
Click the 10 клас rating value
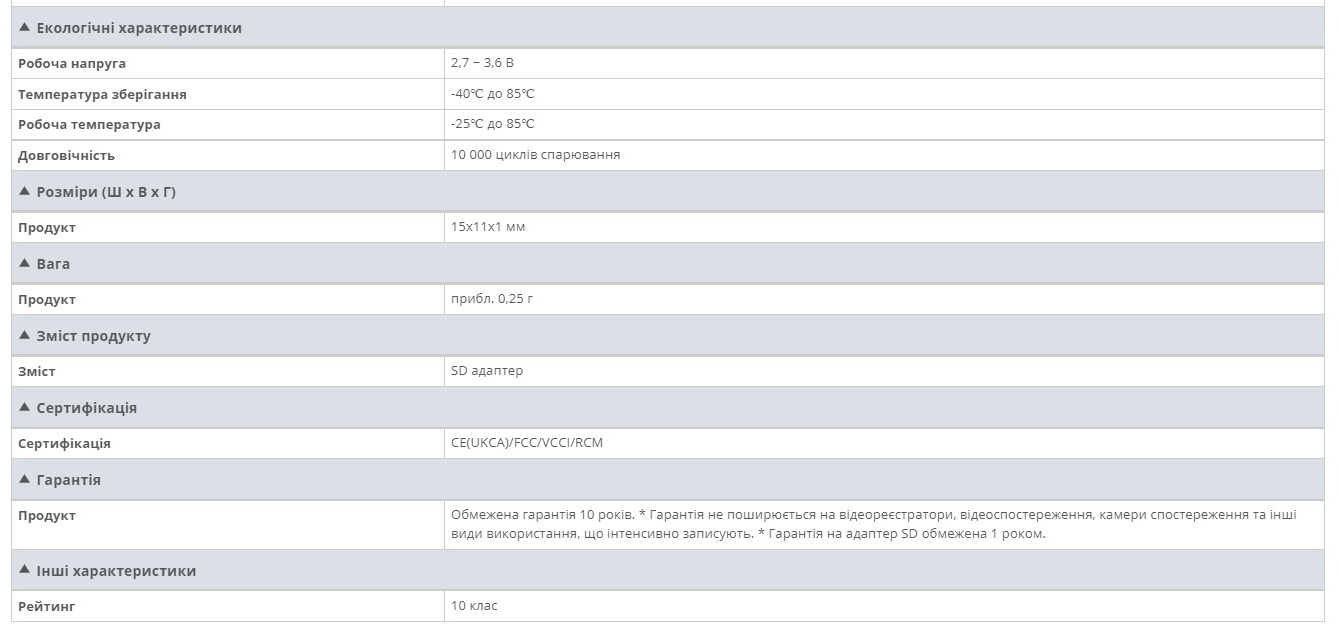[x=474, y=606]
